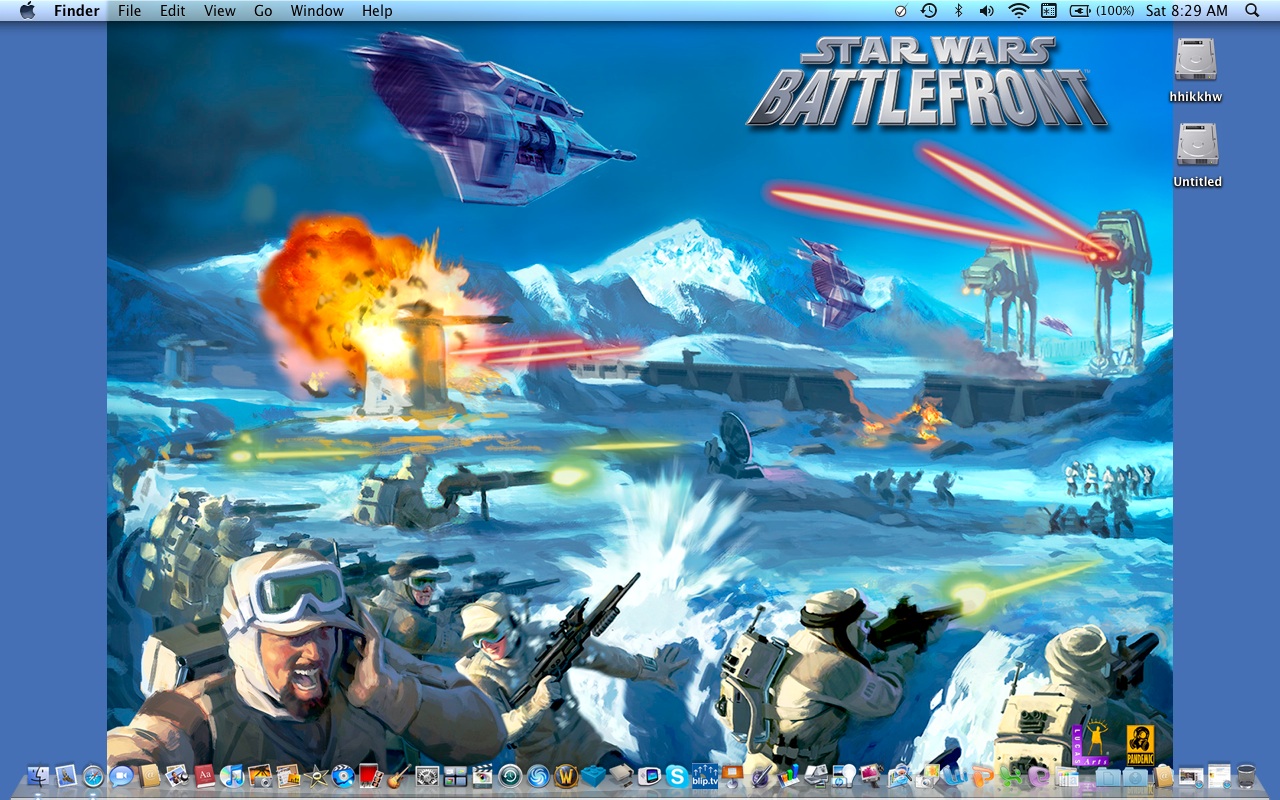Open the Documents folder stack in Dock
1280x800 pixels.
click(x=1107, y=776)
